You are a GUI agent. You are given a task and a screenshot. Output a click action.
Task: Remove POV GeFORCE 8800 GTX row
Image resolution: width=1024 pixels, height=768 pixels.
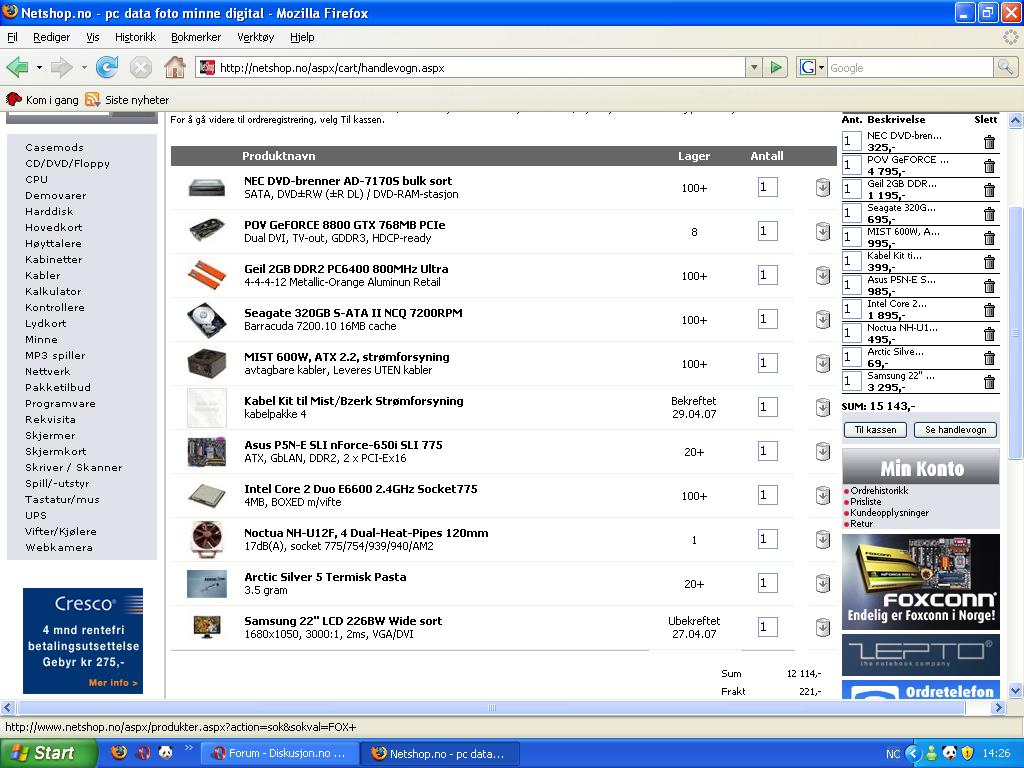823,232
